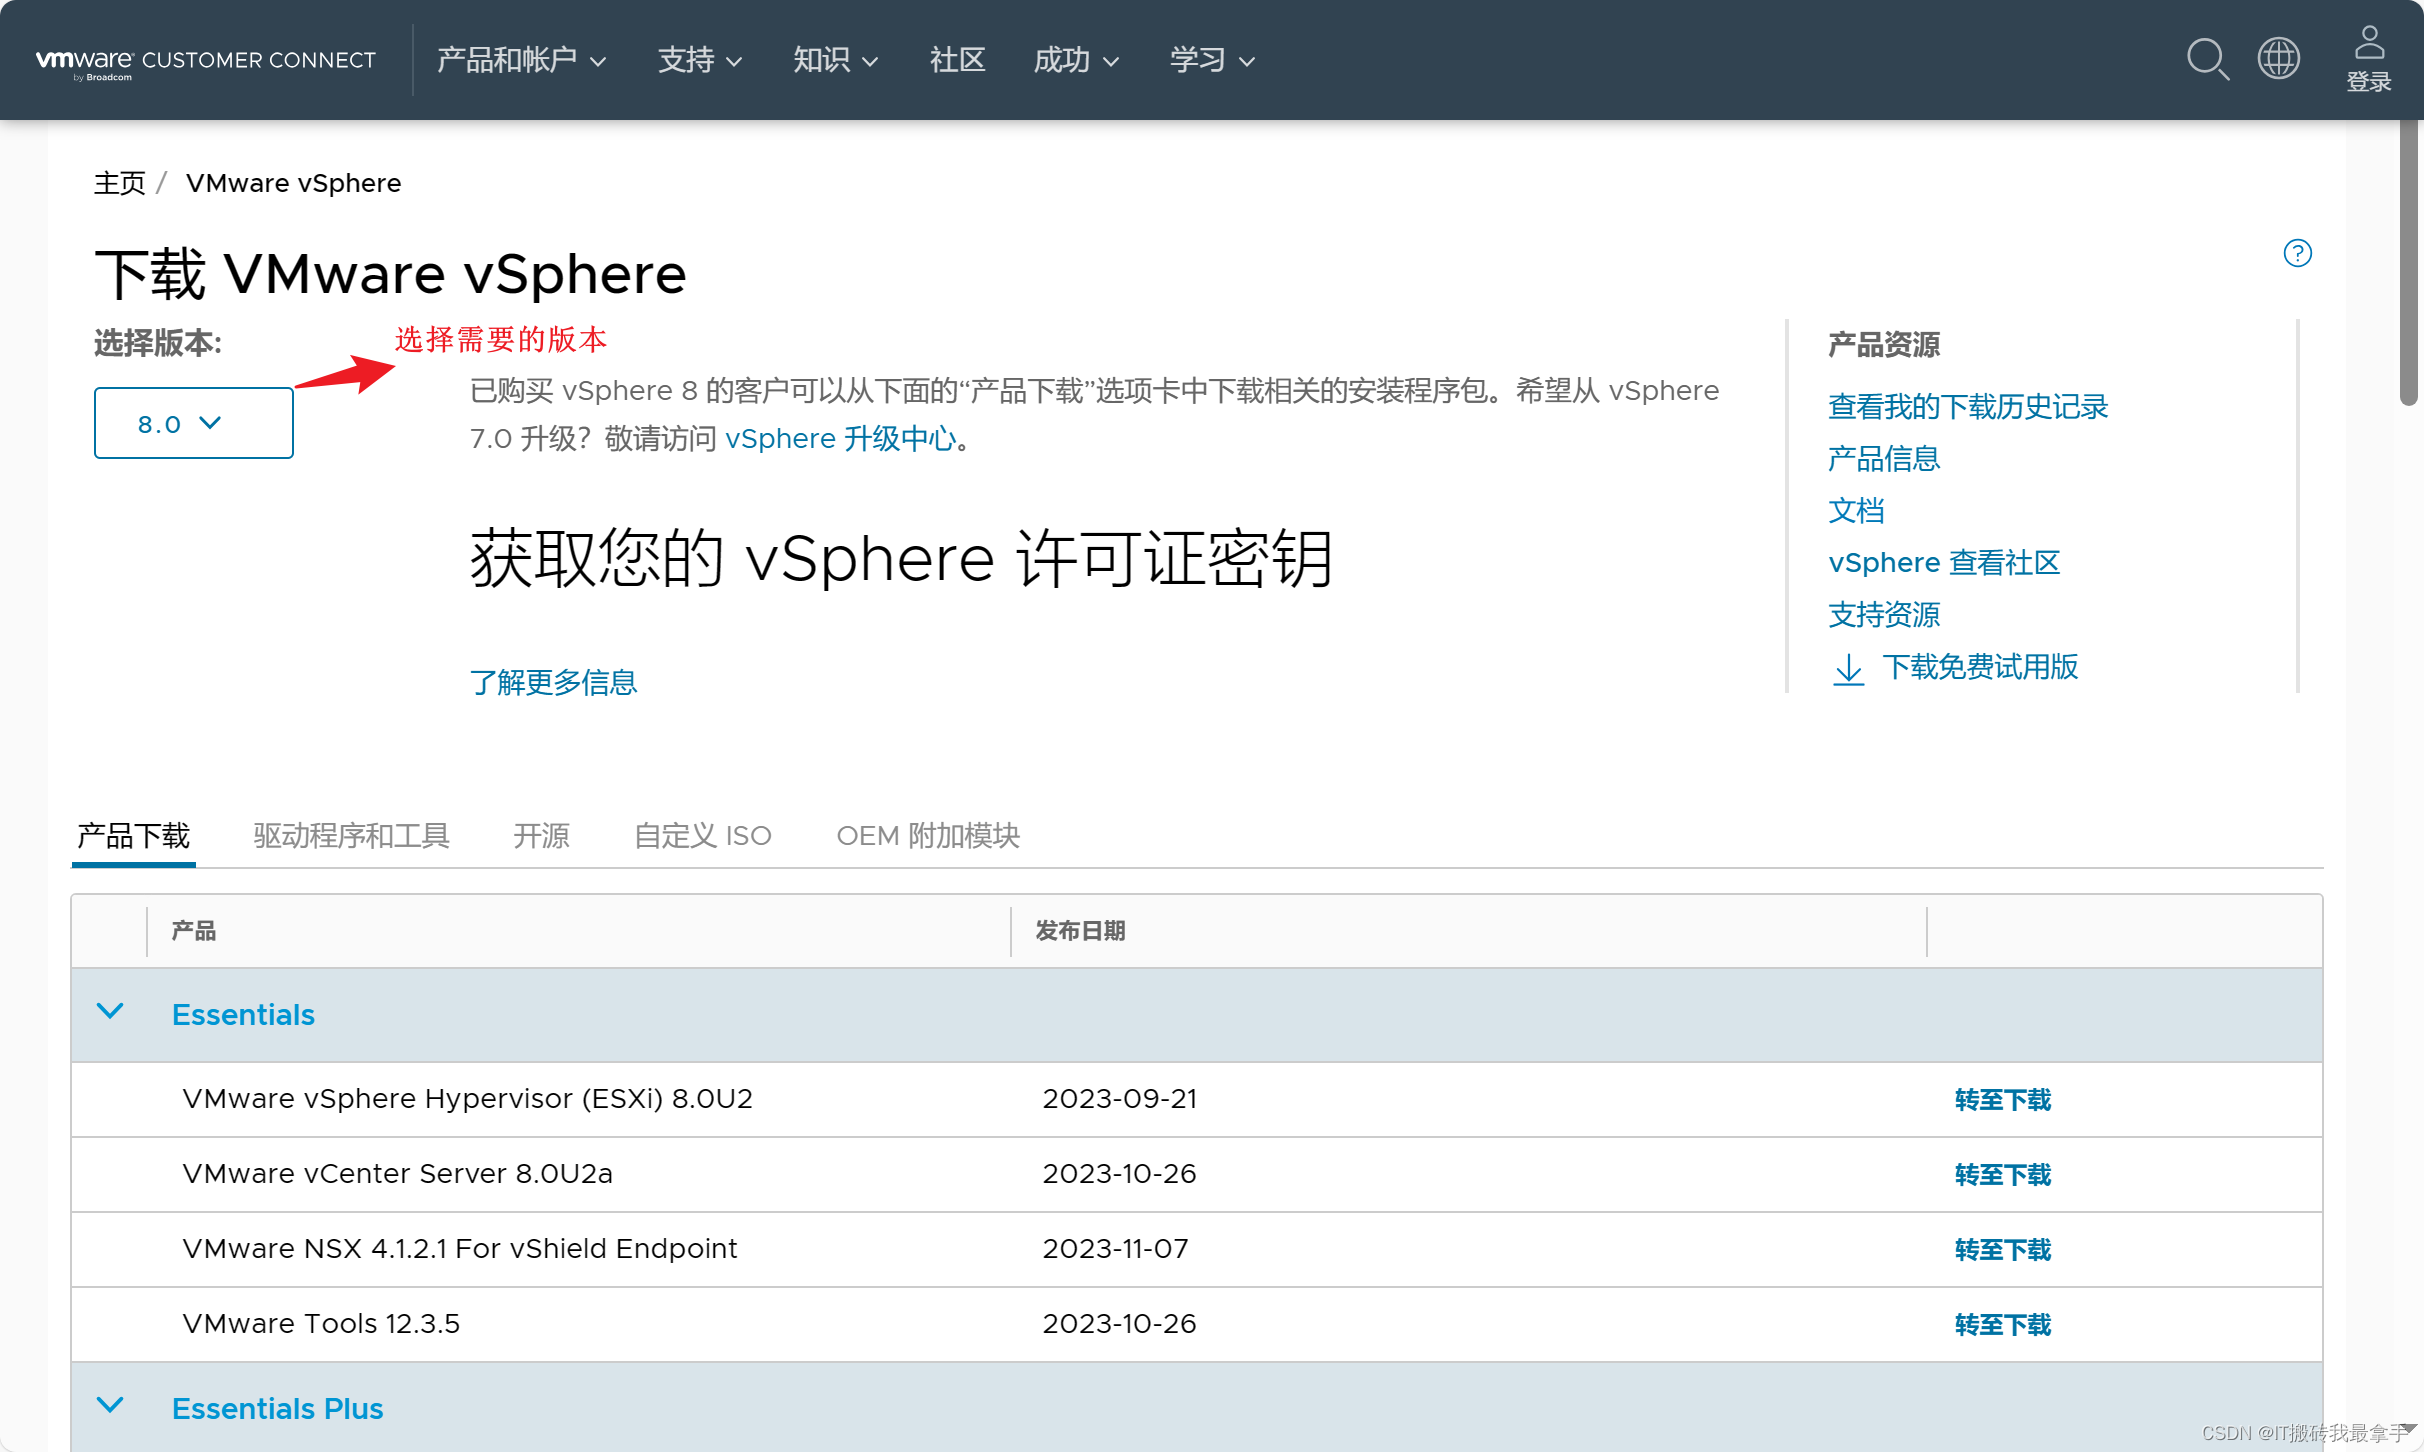The width and height of the screenshot is (2424, 1452).
Task: Open the globe language selector icon
Action: [x=2279, y=58]
